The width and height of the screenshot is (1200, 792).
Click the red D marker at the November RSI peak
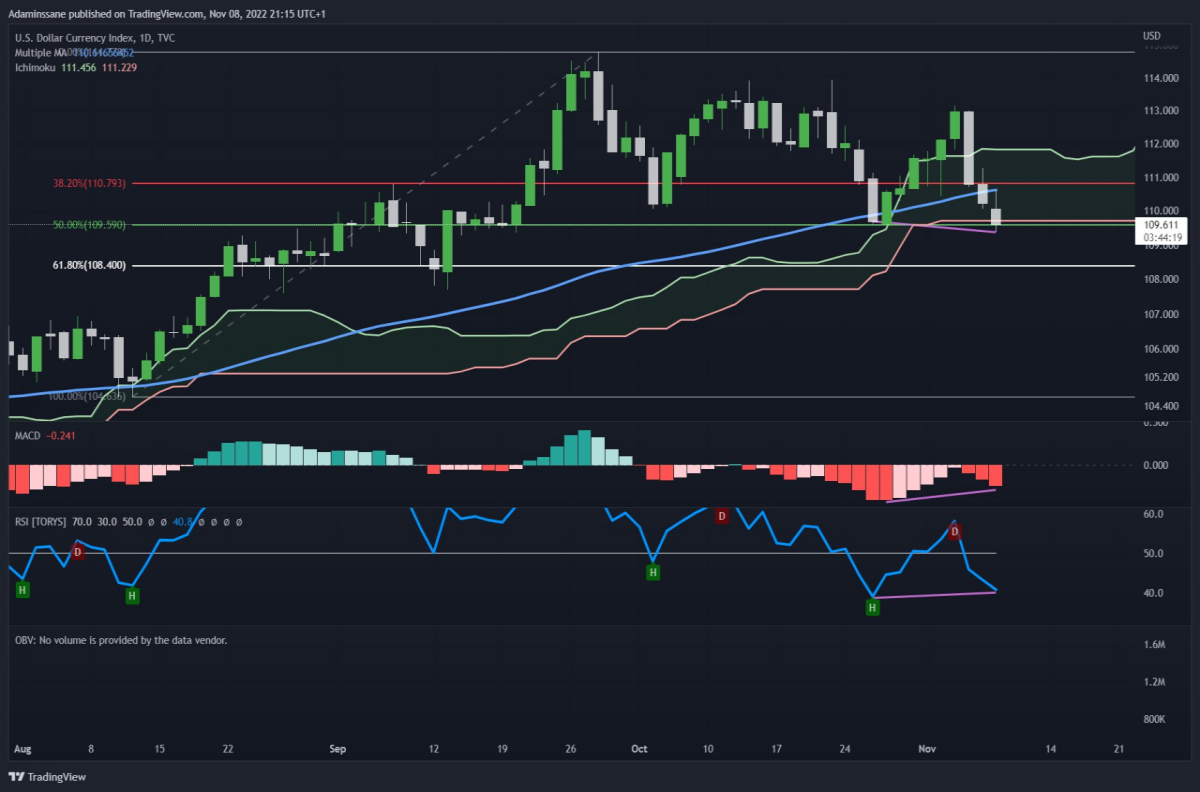pyautogui.click(x=955, y=532)
